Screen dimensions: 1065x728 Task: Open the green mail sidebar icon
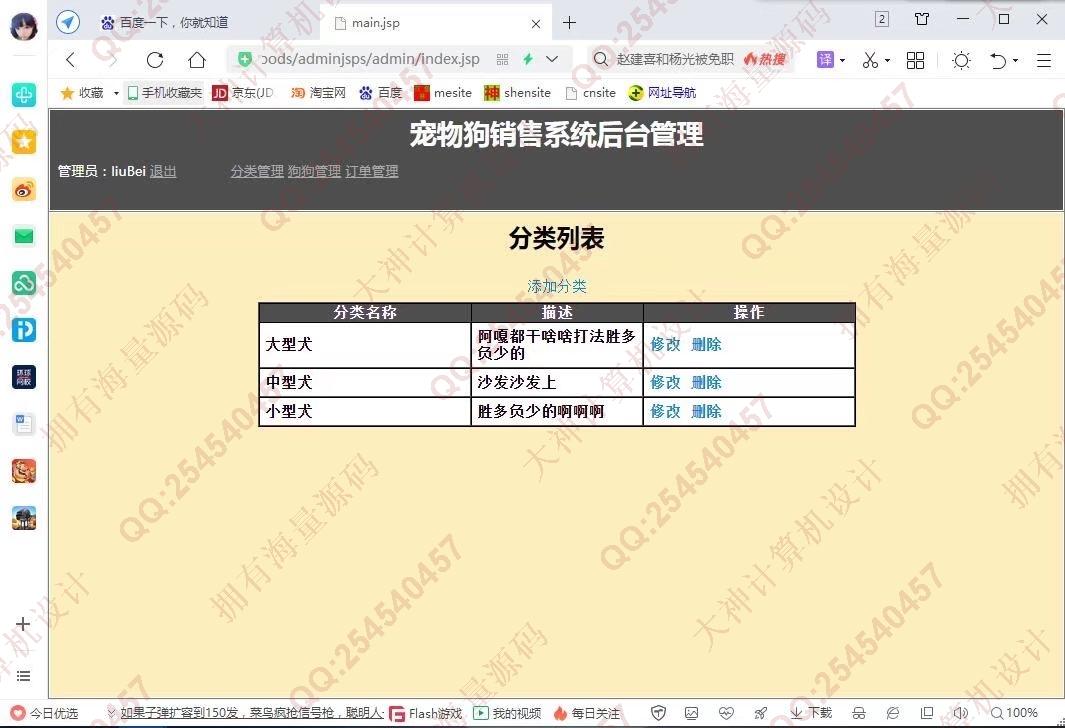[x=24, y=236]
